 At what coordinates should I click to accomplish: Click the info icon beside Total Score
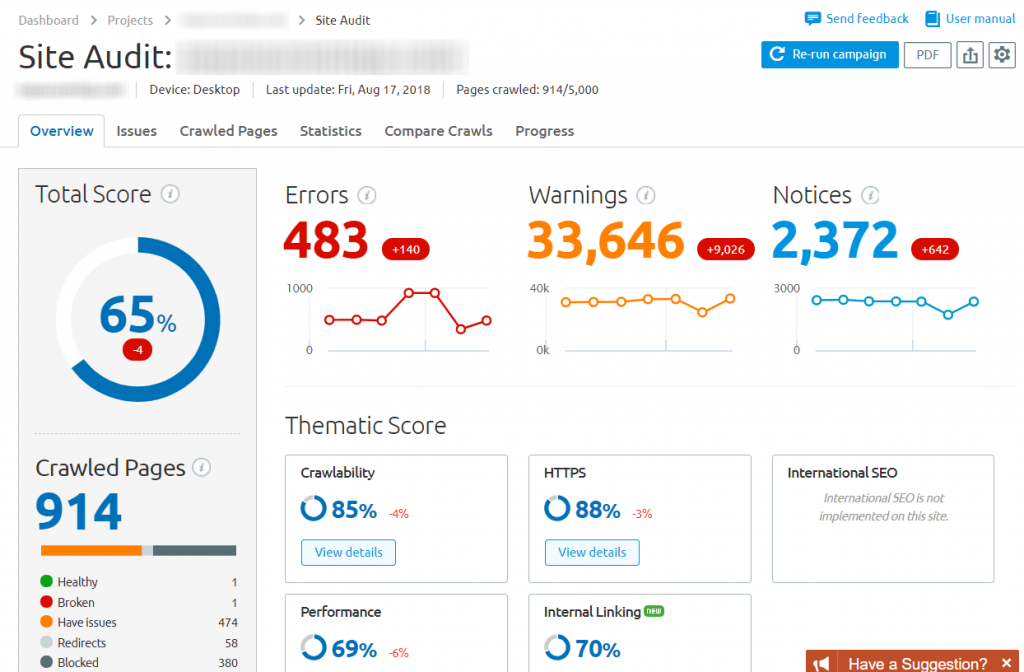[x=168, y=194]
